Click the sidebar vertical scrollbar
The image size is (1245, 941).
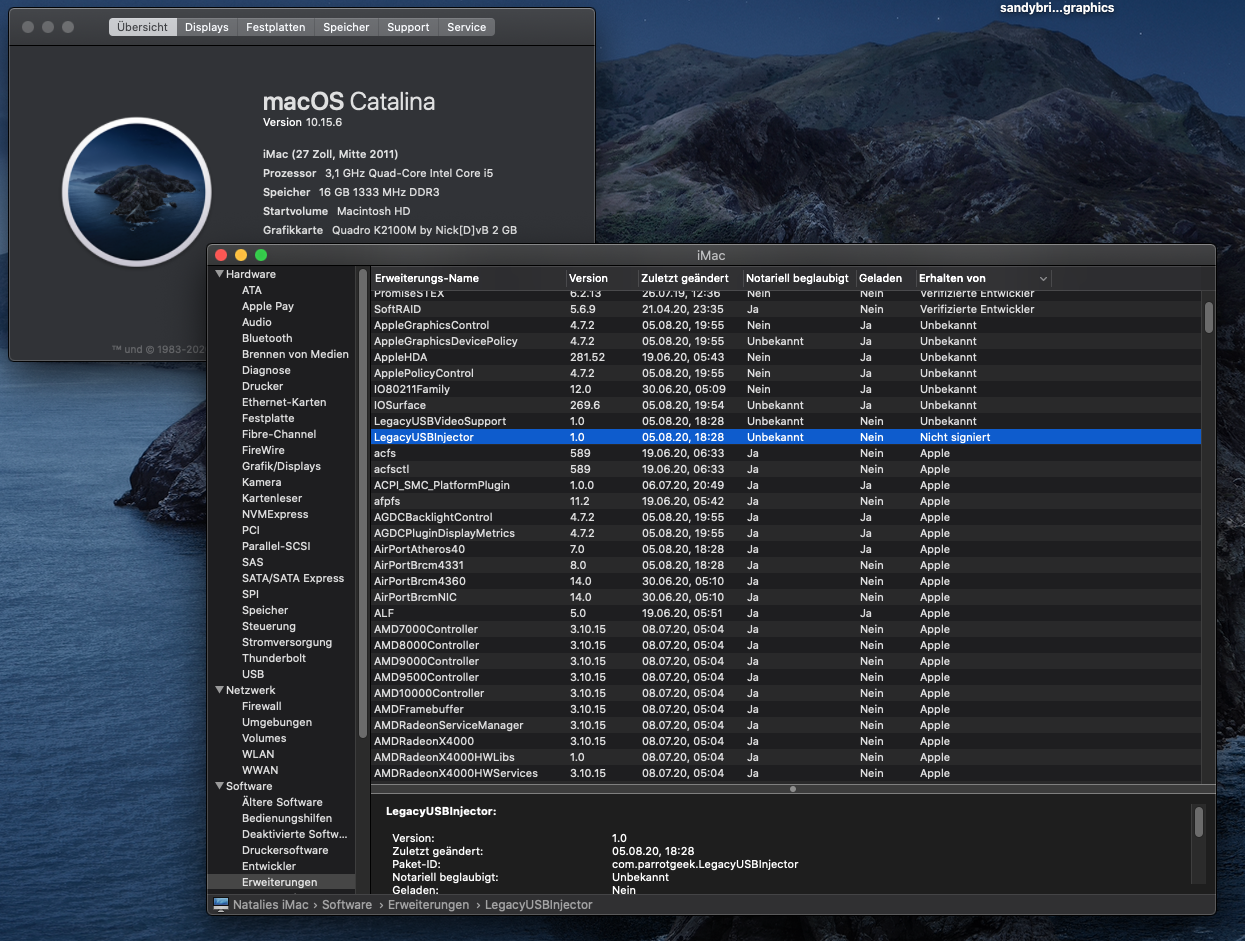pyautogui.click(x=363, y=503)
